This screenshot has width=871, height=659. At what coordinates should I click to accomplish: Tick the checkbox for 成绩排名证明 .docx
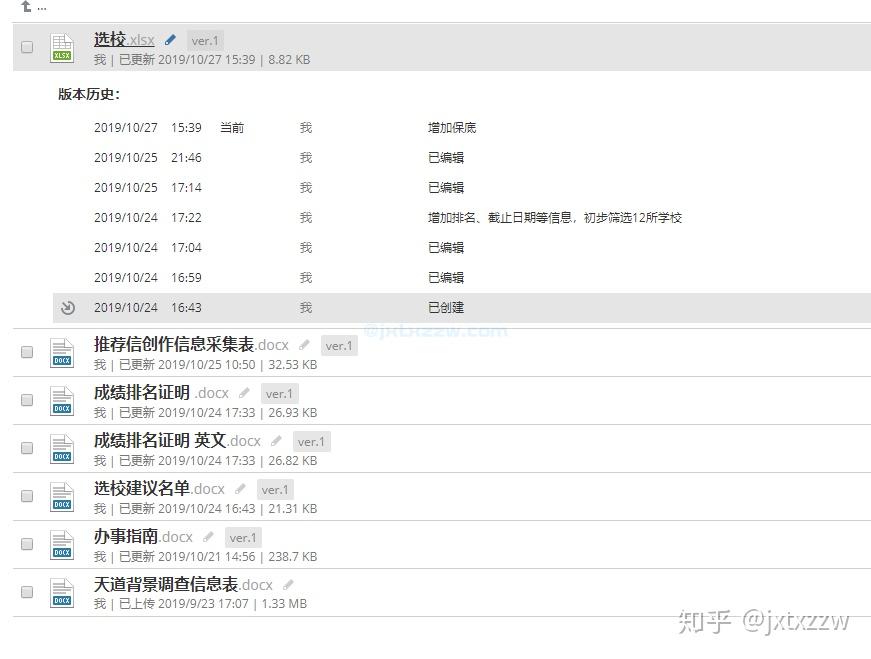pyautogui.click(x=27, y=400)
